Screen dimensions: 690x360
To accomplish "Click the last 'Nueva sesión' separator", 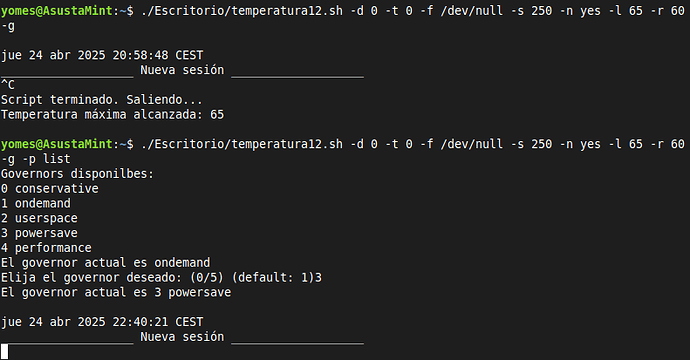I will [x=182, y=337].
